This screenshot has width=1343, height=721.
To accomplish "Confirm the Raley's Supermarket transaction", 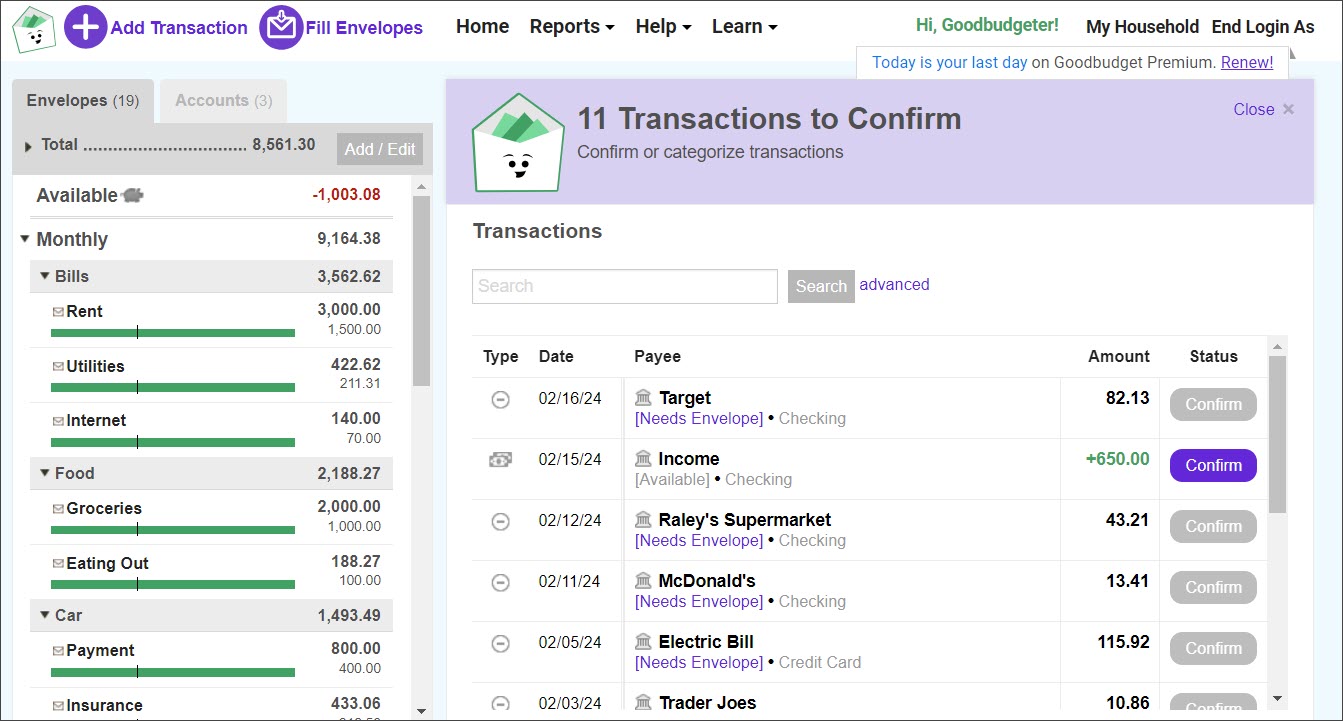I will [1213, 527].
